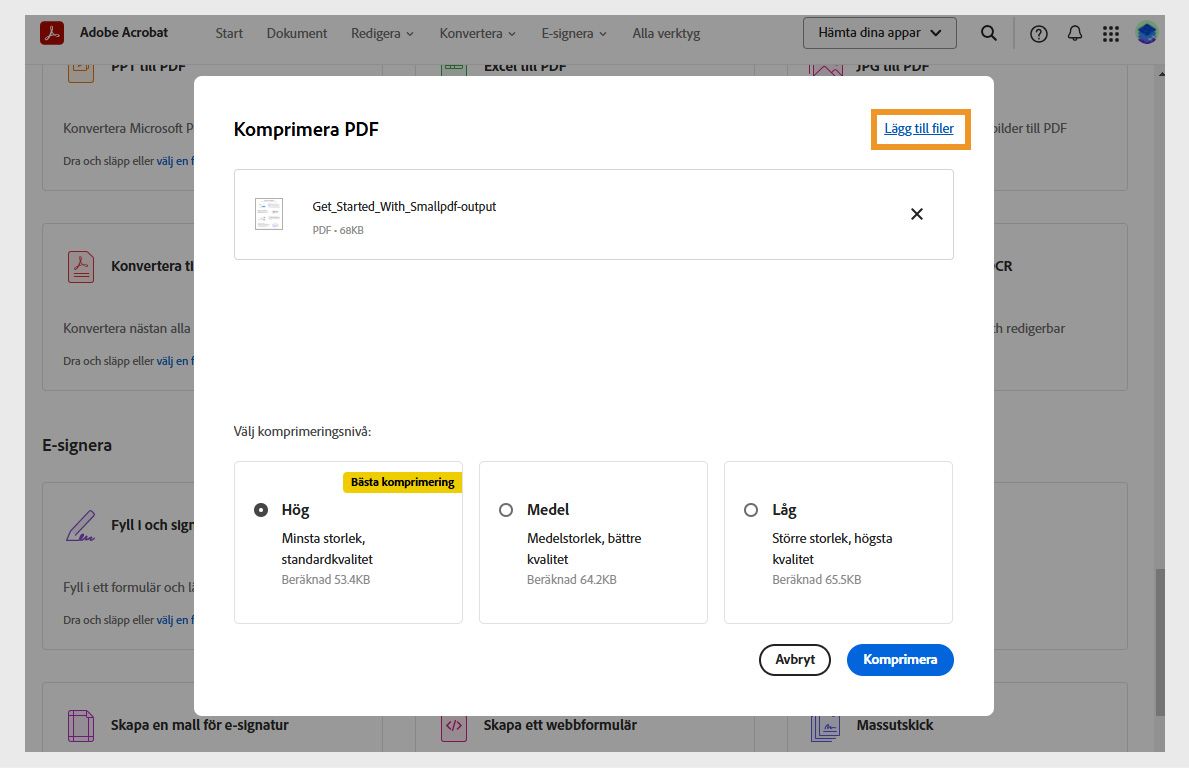This screenshot has width=1189, height=768.
Task: Expand the Hämta dina appar dropdown
Action: tap(878, 33)
